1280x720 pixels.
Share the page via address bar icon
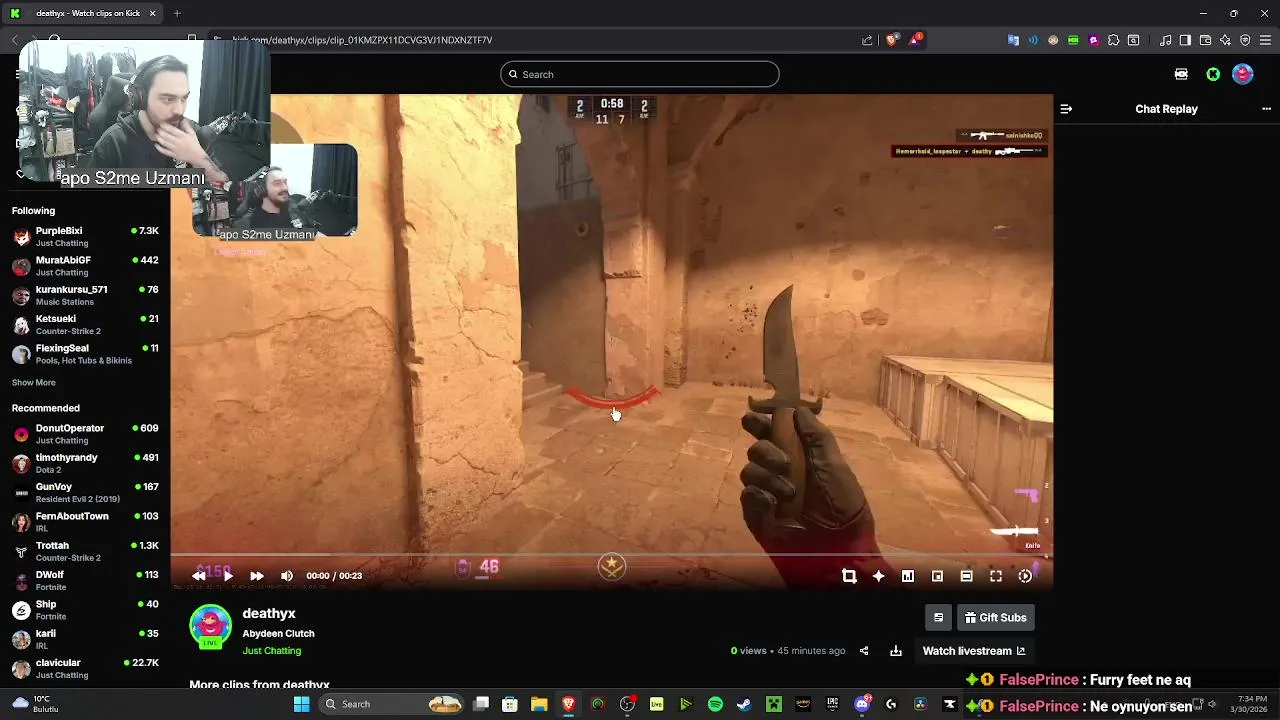pos(867,40)
